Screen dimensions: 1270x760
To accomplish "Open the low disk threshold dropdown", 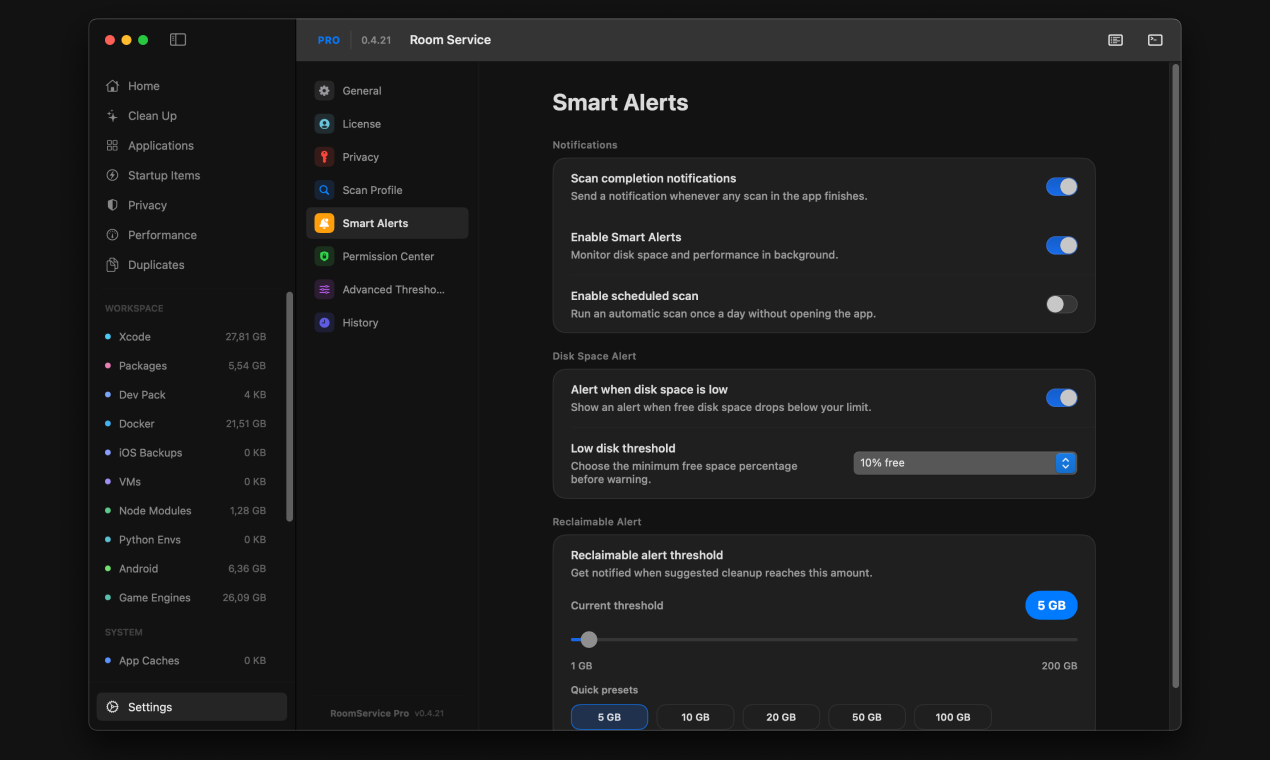I will click(964, 463).
